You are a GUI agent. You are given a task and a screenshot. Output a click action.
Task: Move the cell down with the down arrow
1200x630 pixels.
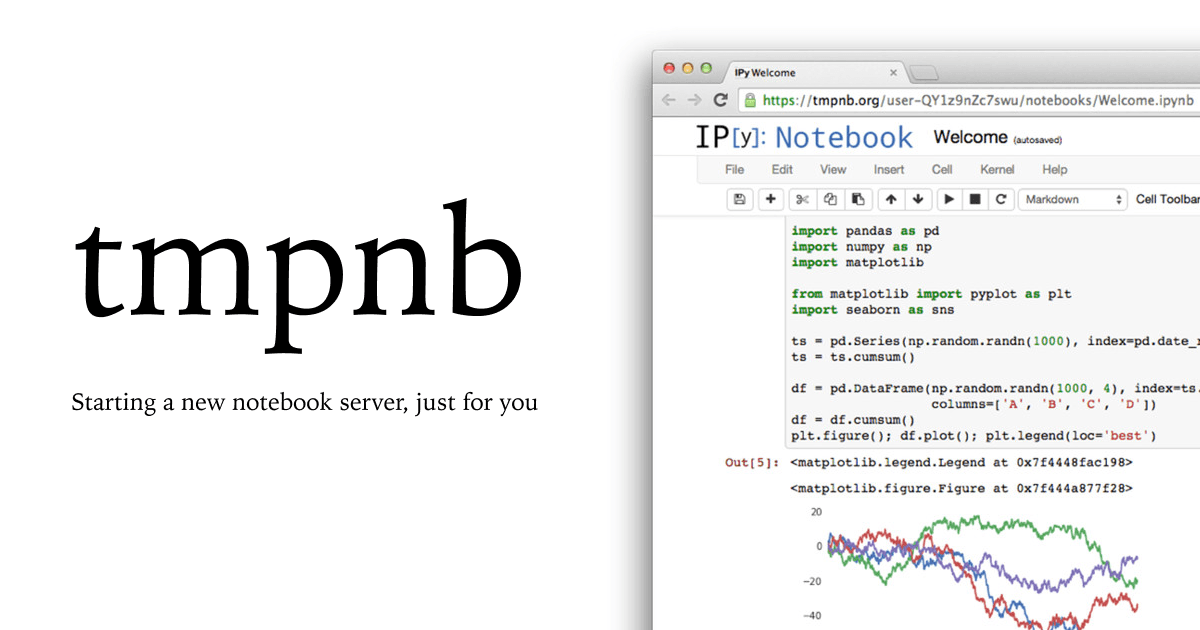[x=918, y=199]
